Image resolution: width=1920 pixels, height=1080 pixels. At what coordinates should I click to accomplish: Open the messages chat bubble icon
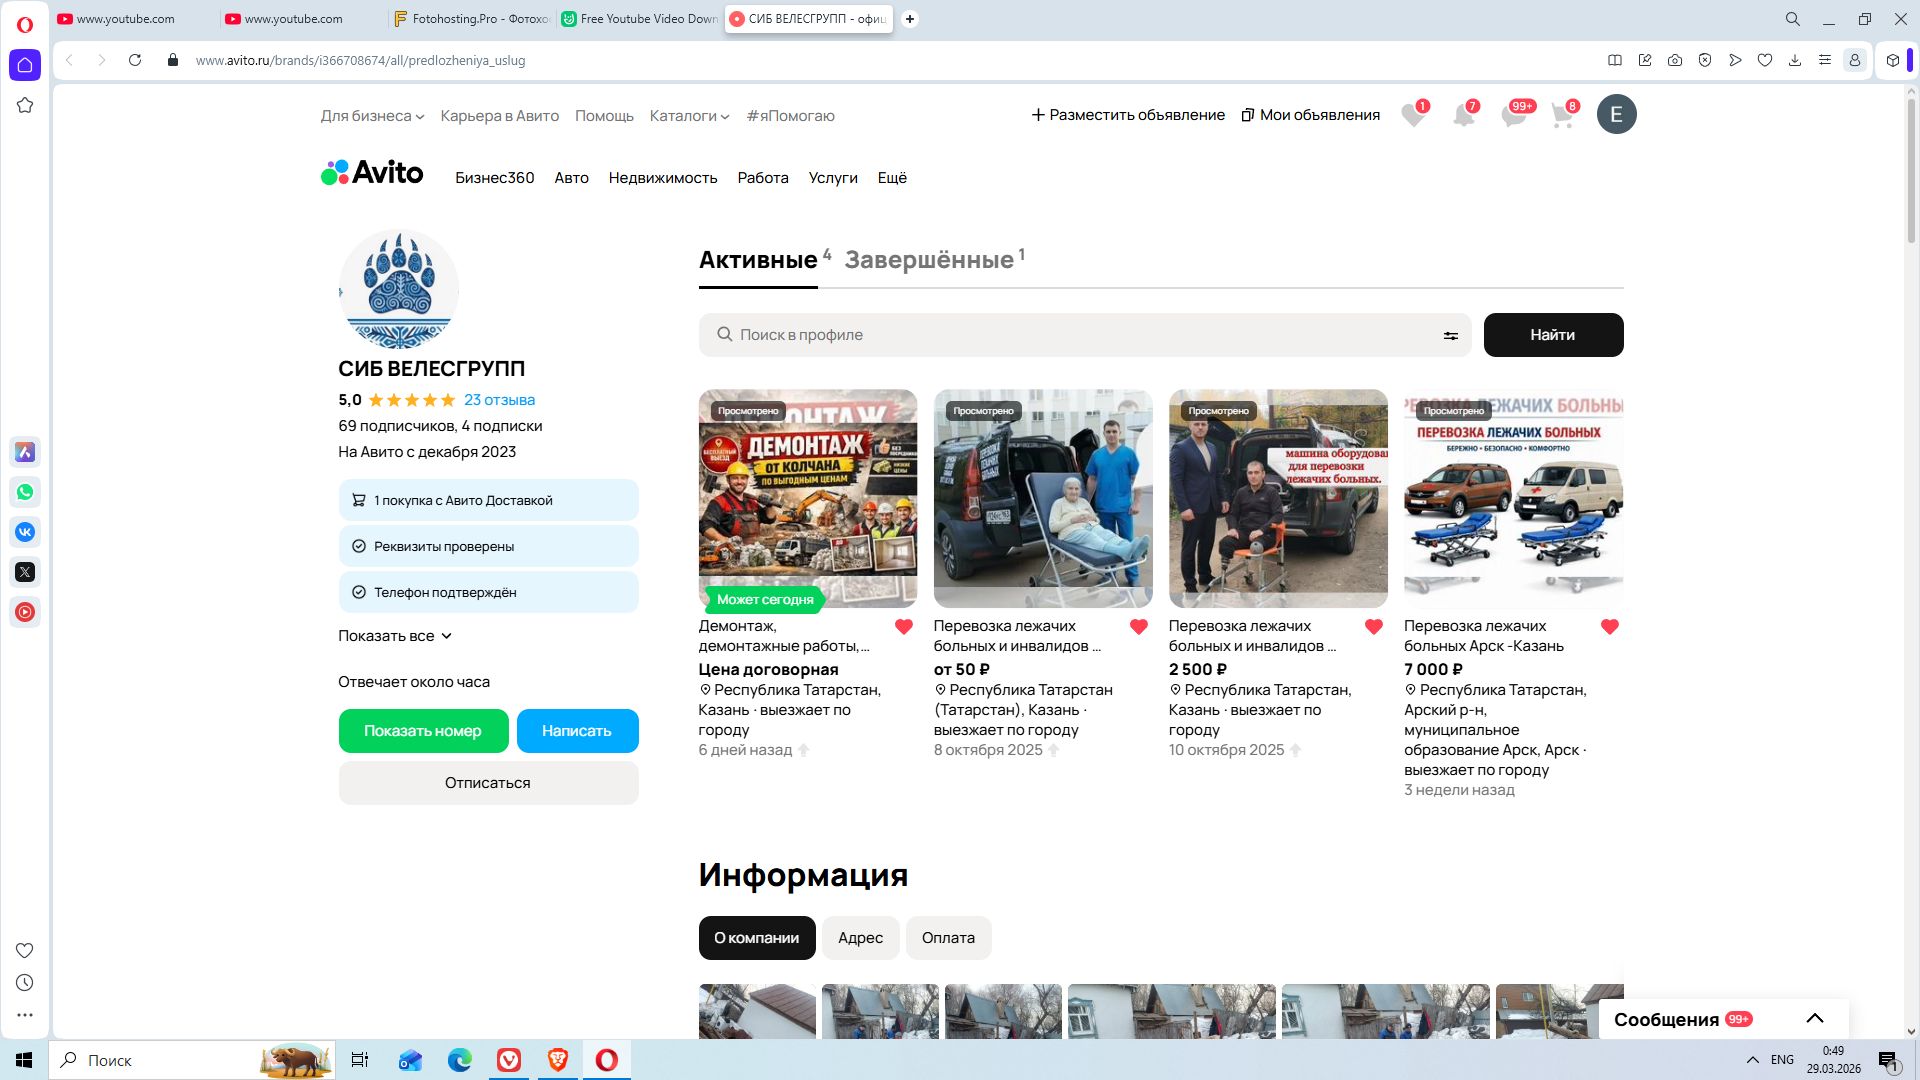1513,116
